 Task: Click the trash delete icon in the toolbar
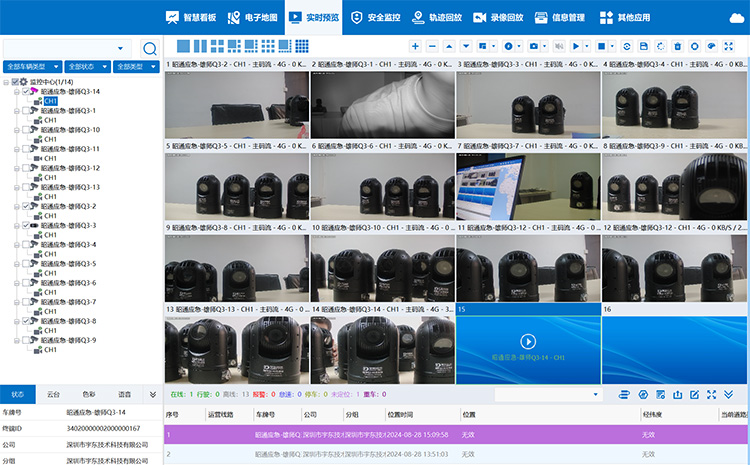[x=678, y=47]
